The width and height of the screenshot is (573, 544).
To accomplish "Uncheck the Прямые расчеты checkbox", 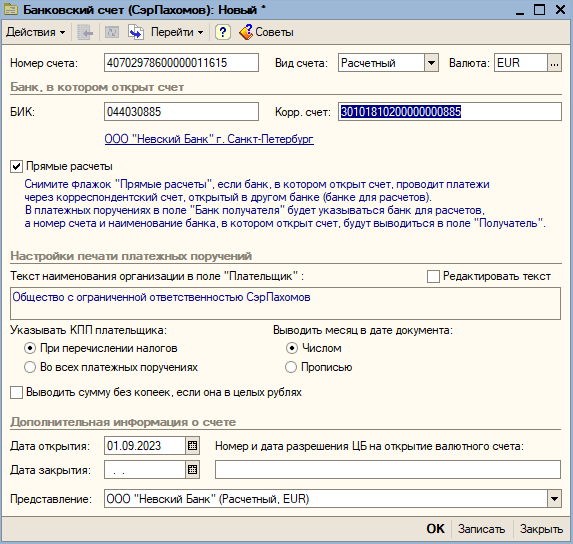I will pyautogui.click(x=16, y=167).
